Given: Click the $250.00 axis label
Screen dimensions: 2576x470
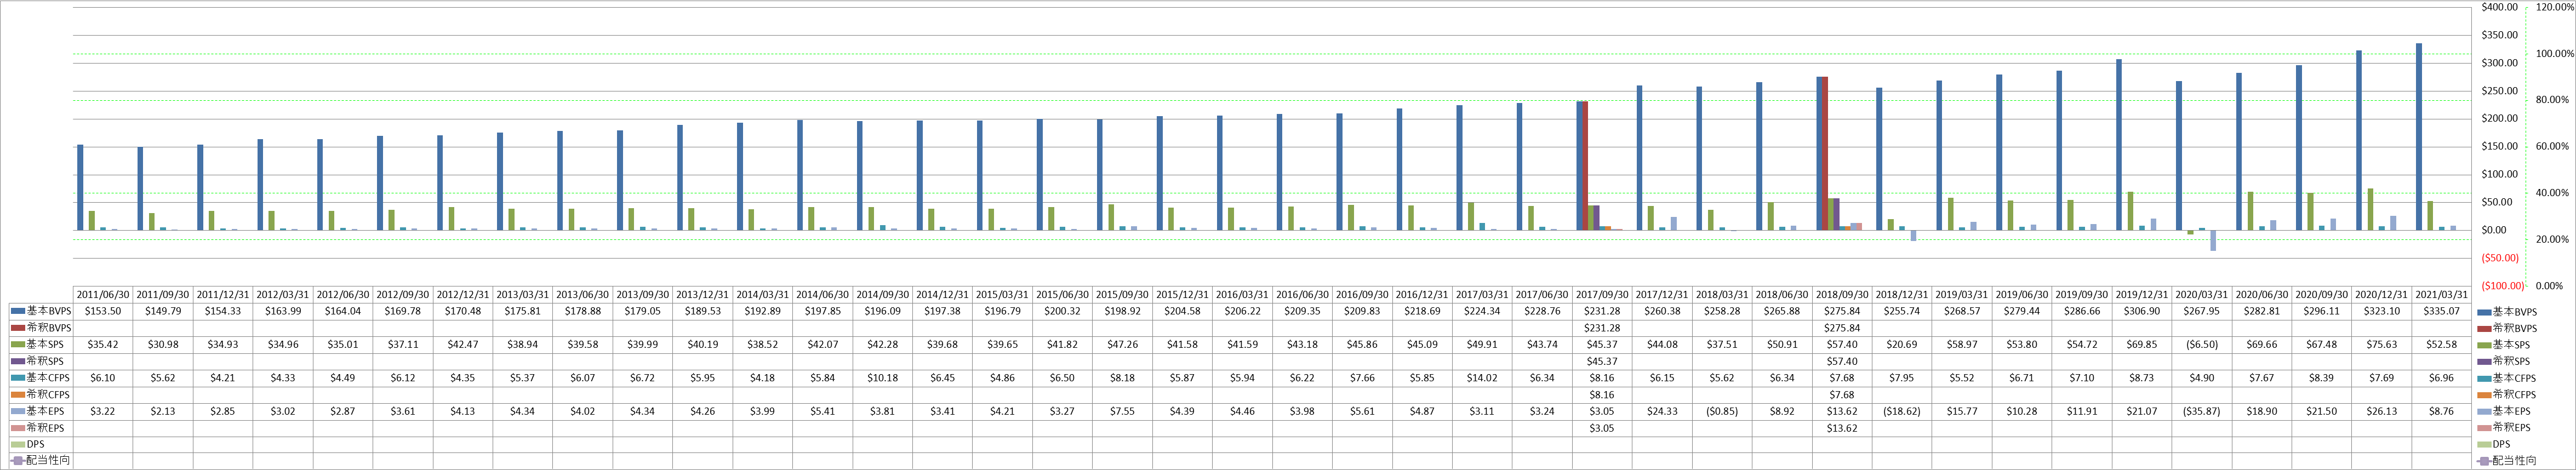Looking at the screenshot, I should 2499,91.
